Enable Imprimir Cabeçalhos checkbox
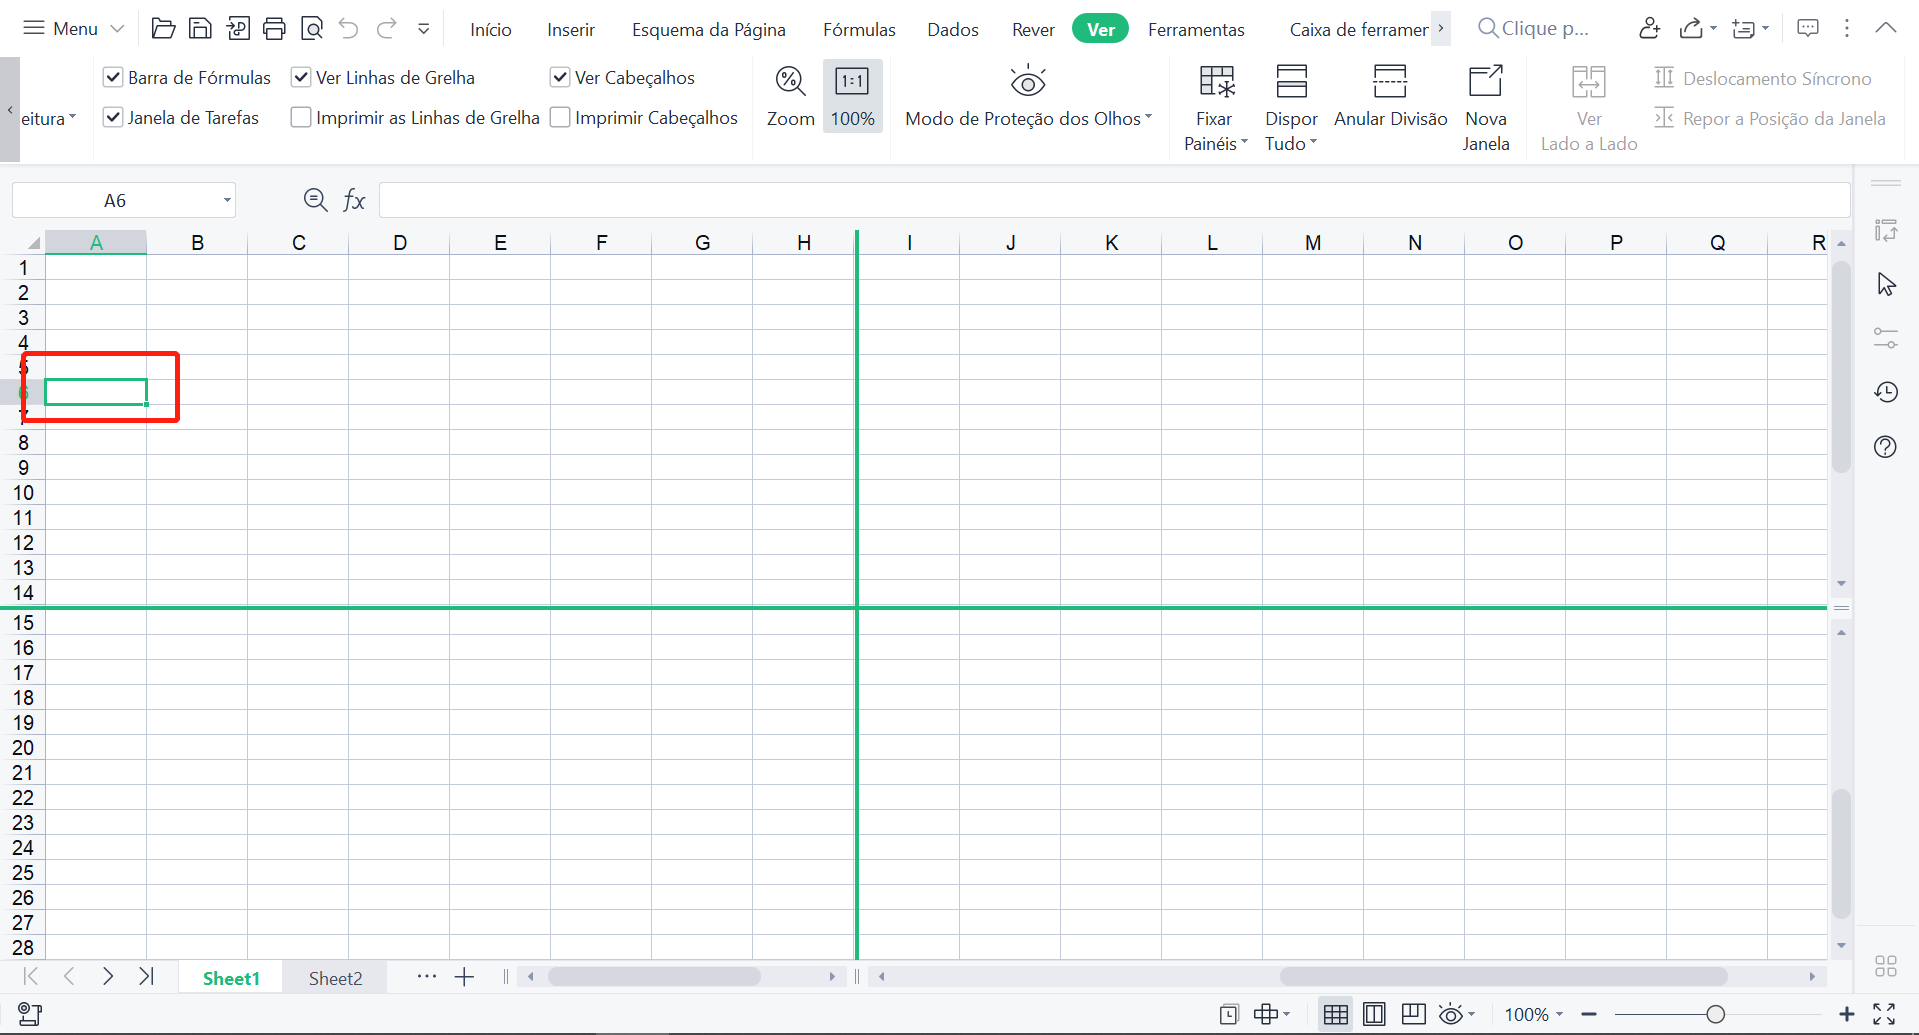Screen dimensions: 1919x1035 click(561, 118)
